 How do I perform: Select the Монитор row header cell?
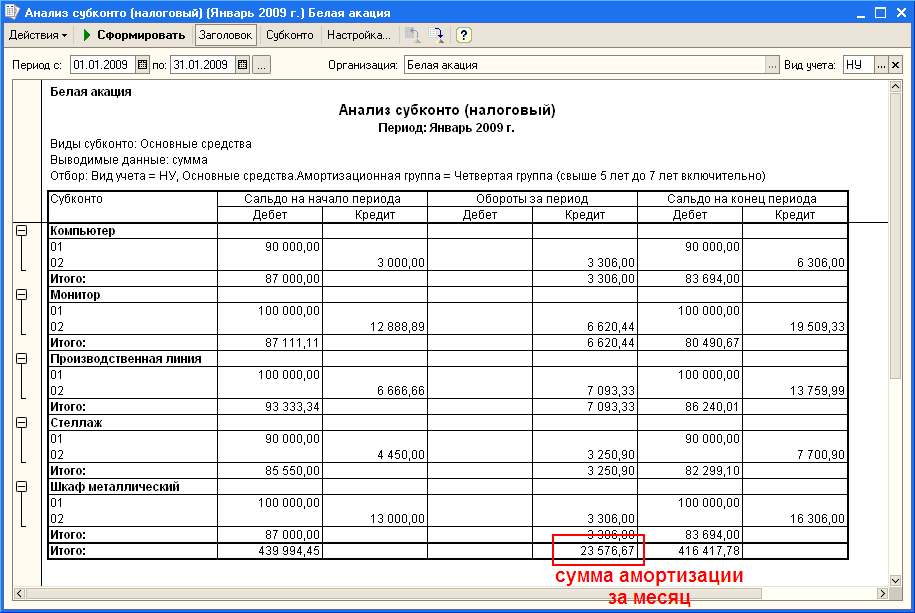pos(132,295)
